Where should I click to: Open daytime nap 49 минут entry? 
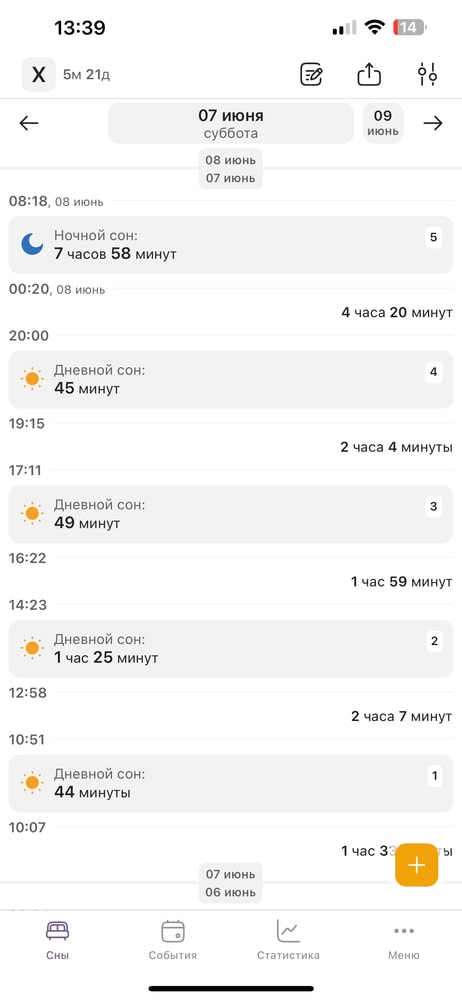(x=231, y=514)
